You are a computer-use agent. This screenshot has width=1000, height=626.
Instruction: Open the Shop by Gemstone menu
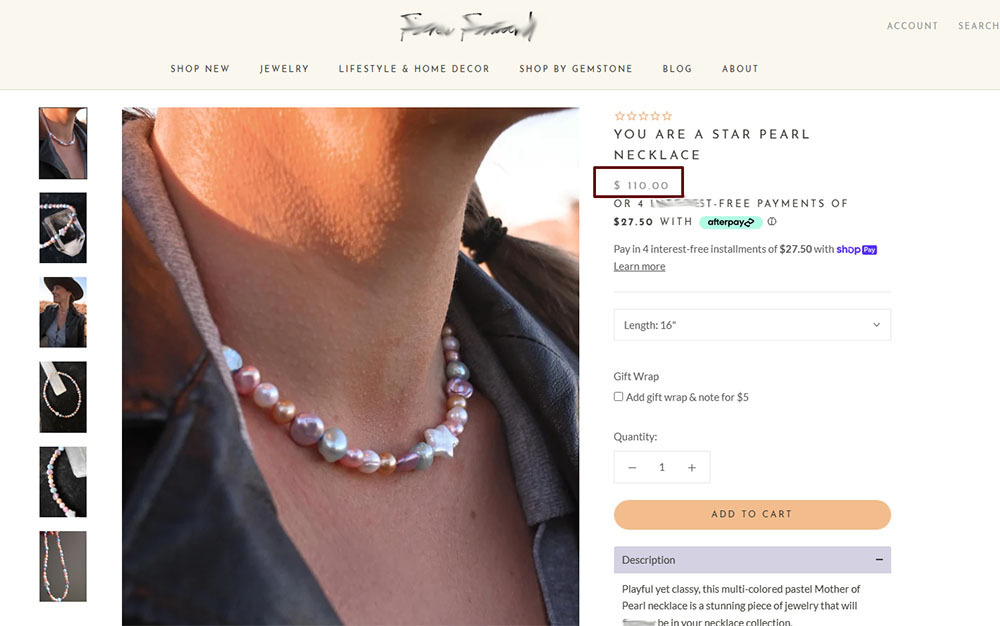click(x=576, y=69)
